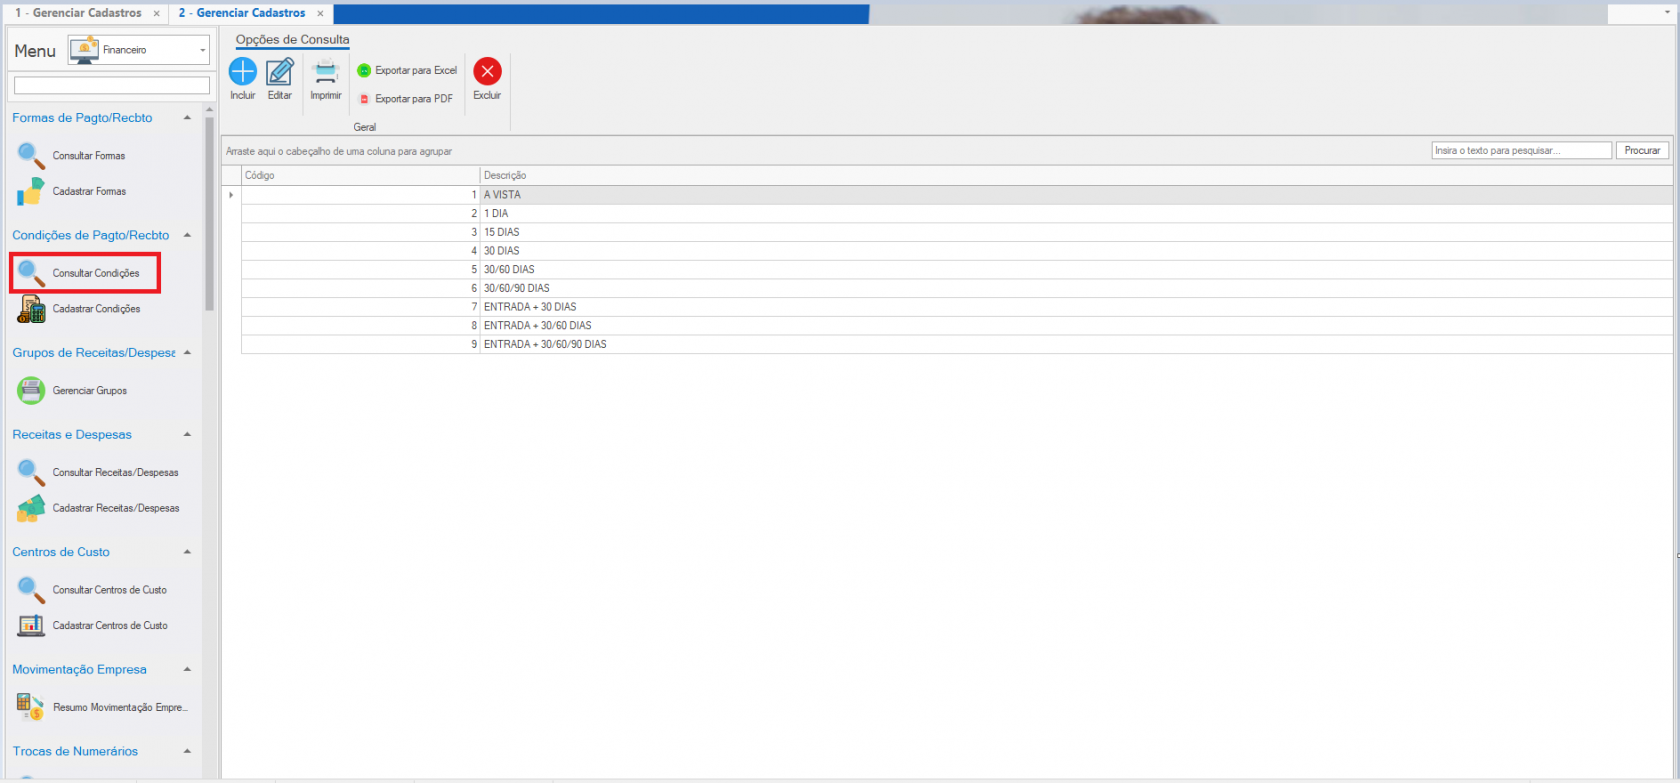Focus the menu search box
1680x783 pixels.
(x=112, y=86)
